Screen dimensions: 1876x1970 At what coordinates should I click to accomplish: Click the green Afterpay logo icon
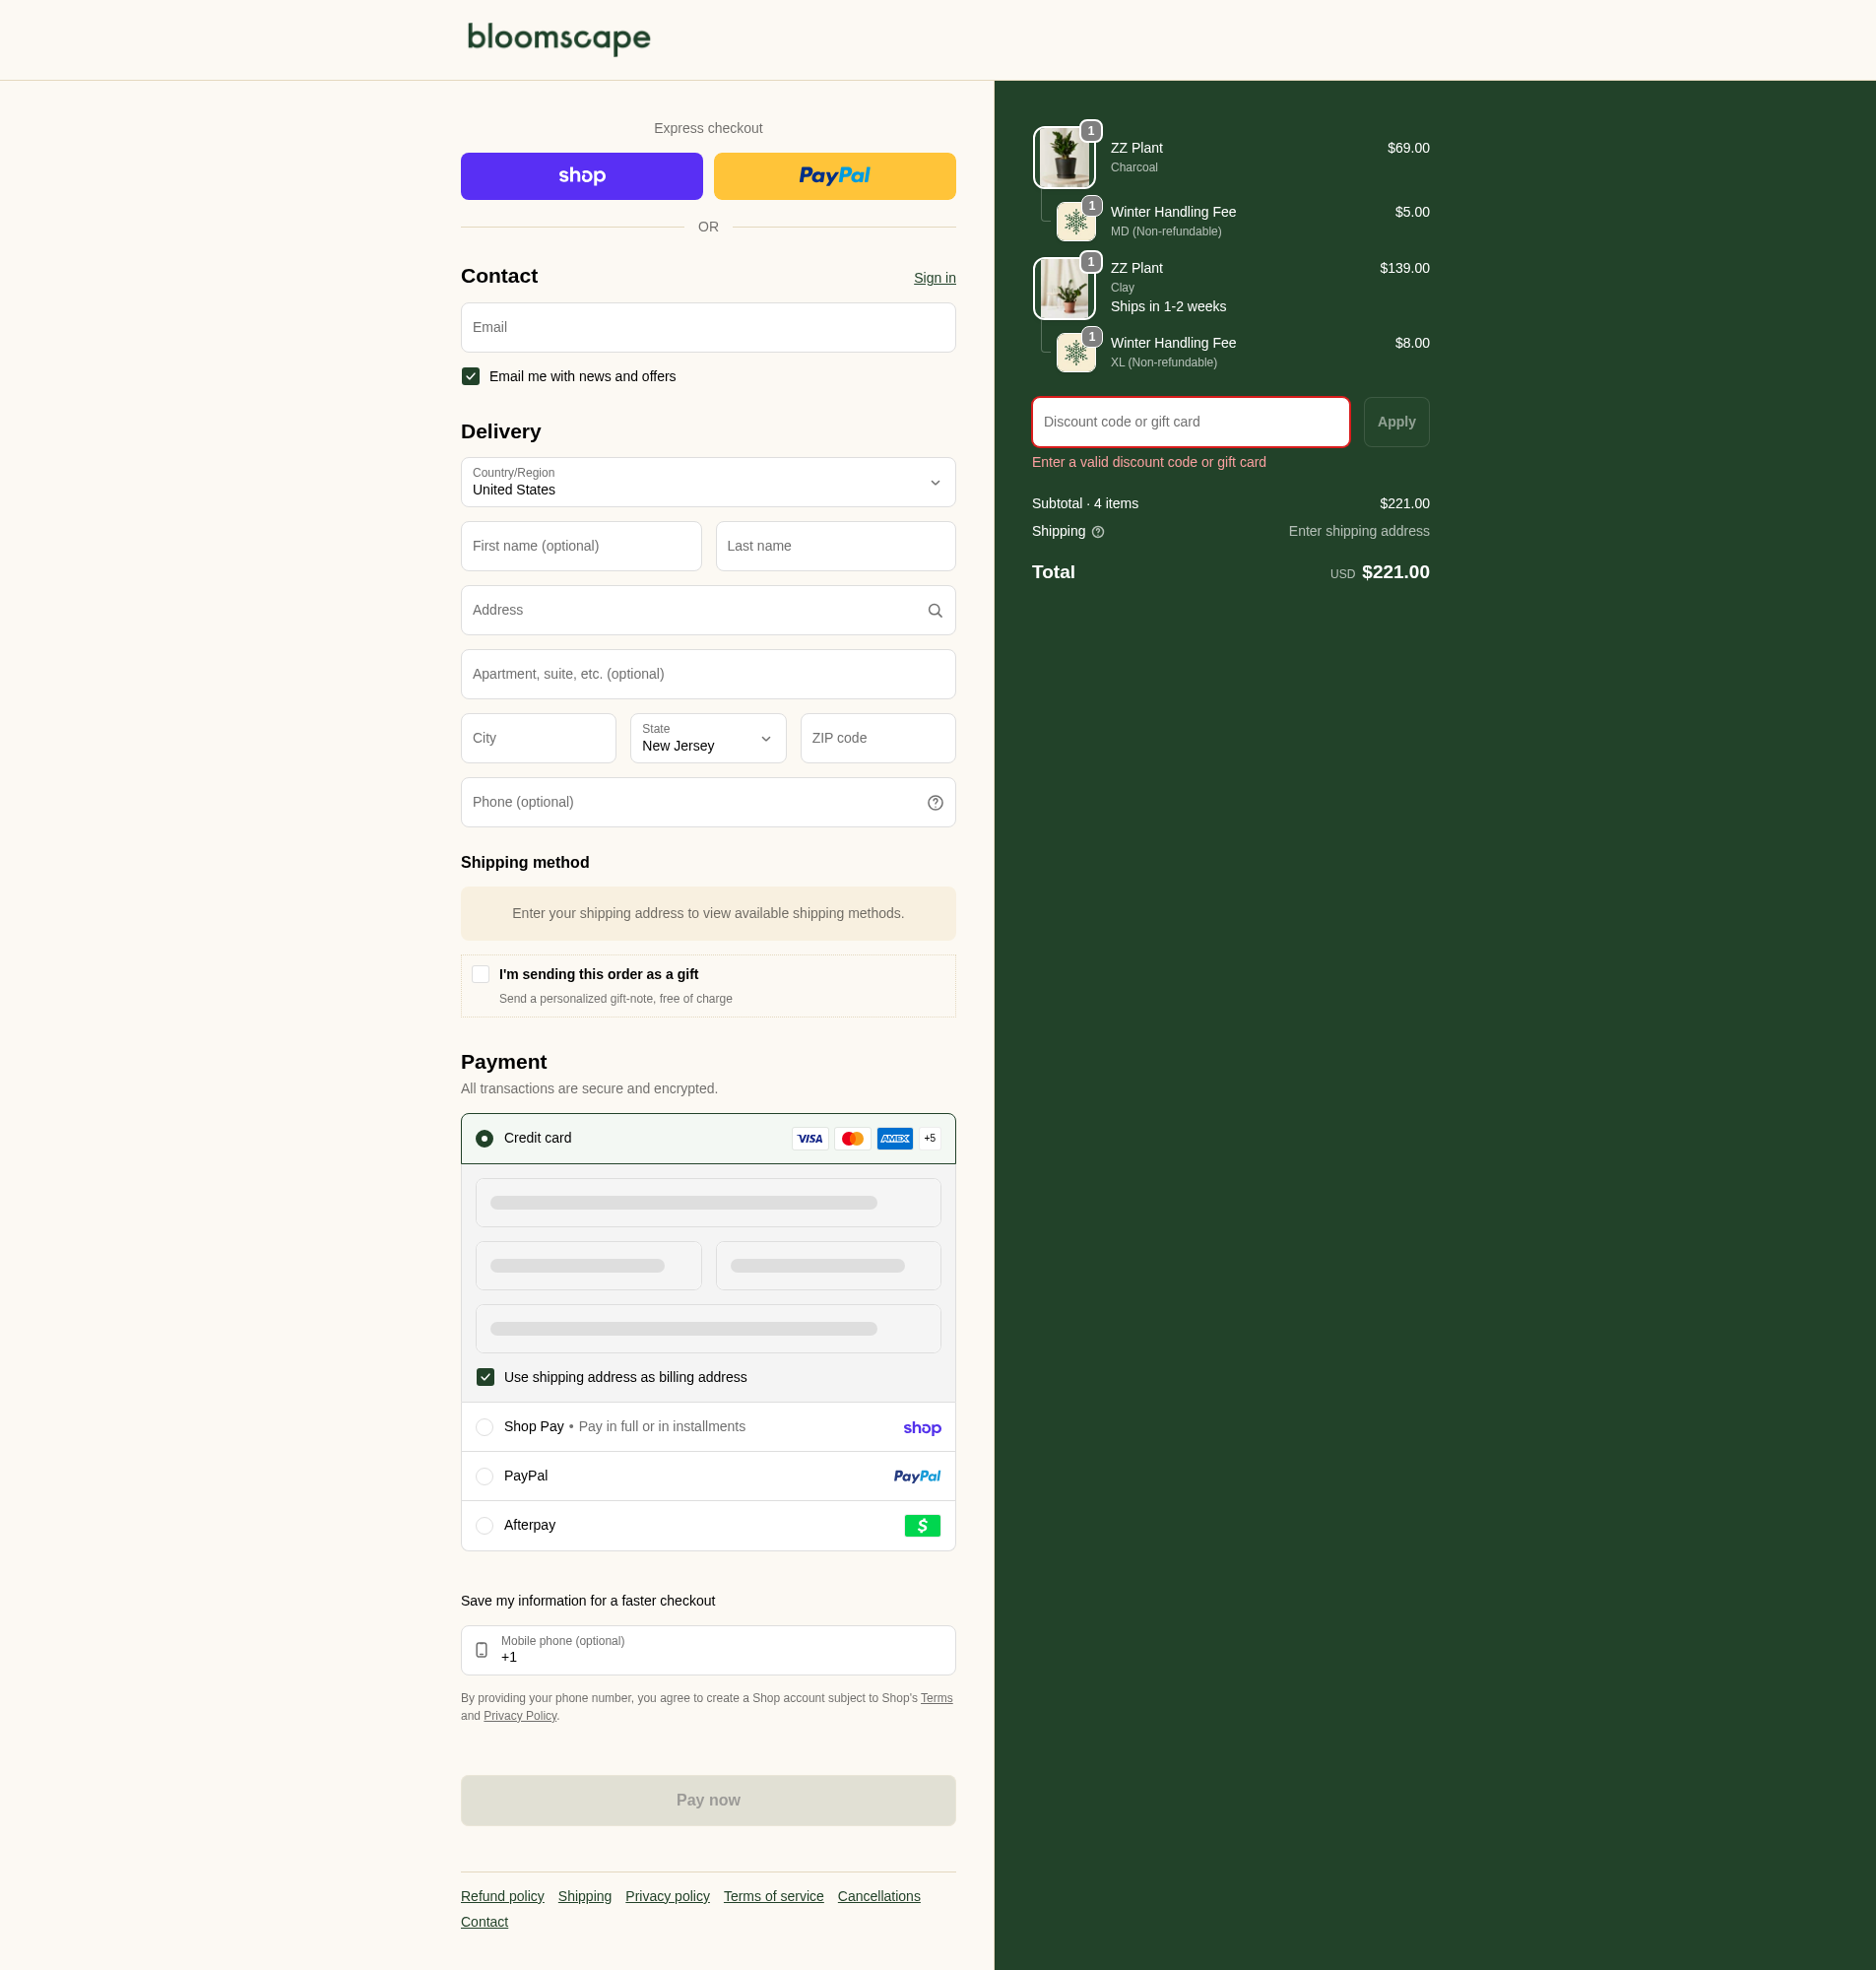pyautogui.click(x=921, y=1526)
